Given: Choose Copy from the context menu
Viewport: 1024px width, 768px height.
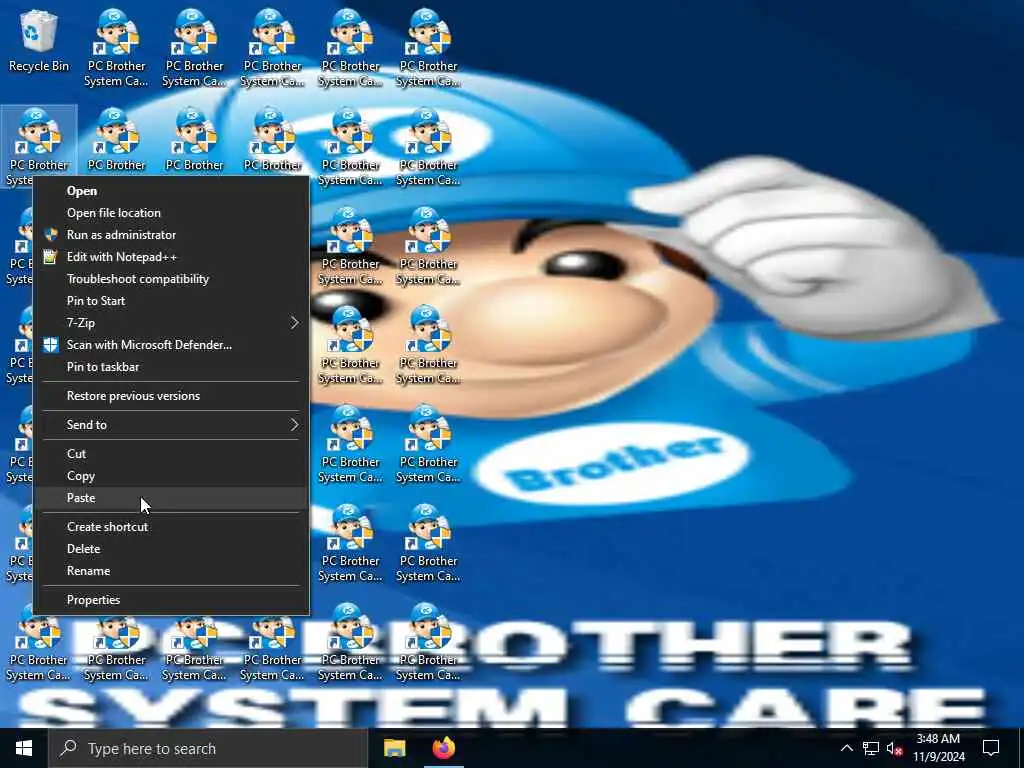Looking at the screenshot, I should pyautogui.click(x=170, y=476).
